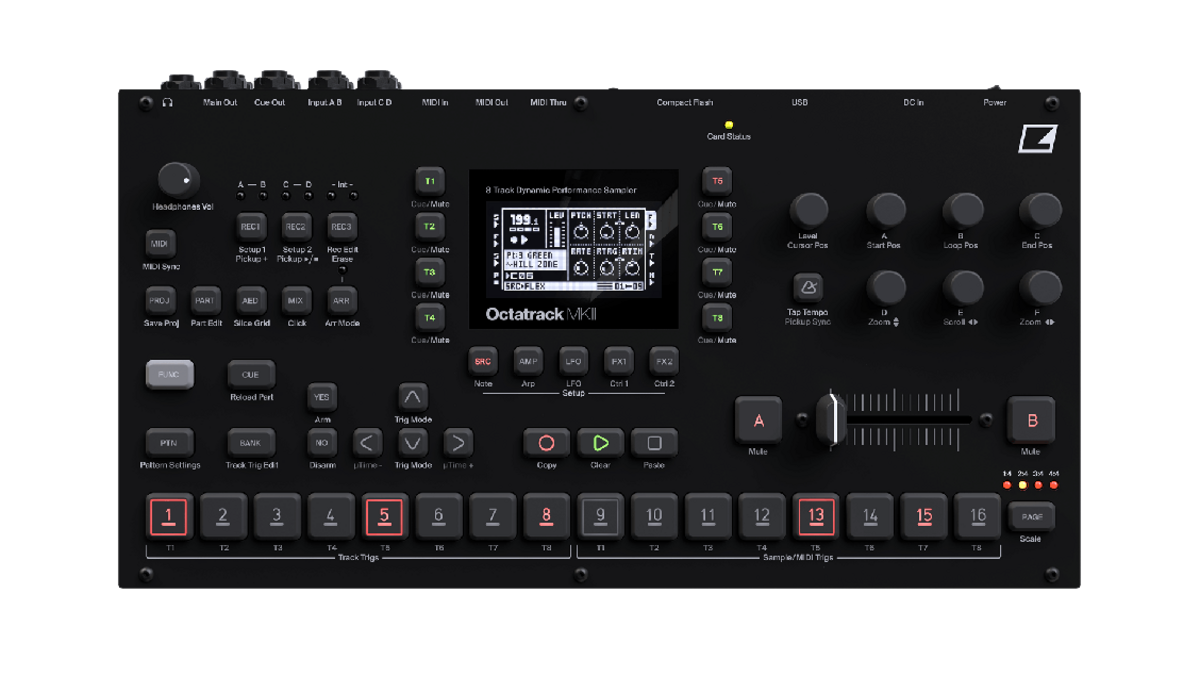Mute track A with the A button

tap(757, 422)
